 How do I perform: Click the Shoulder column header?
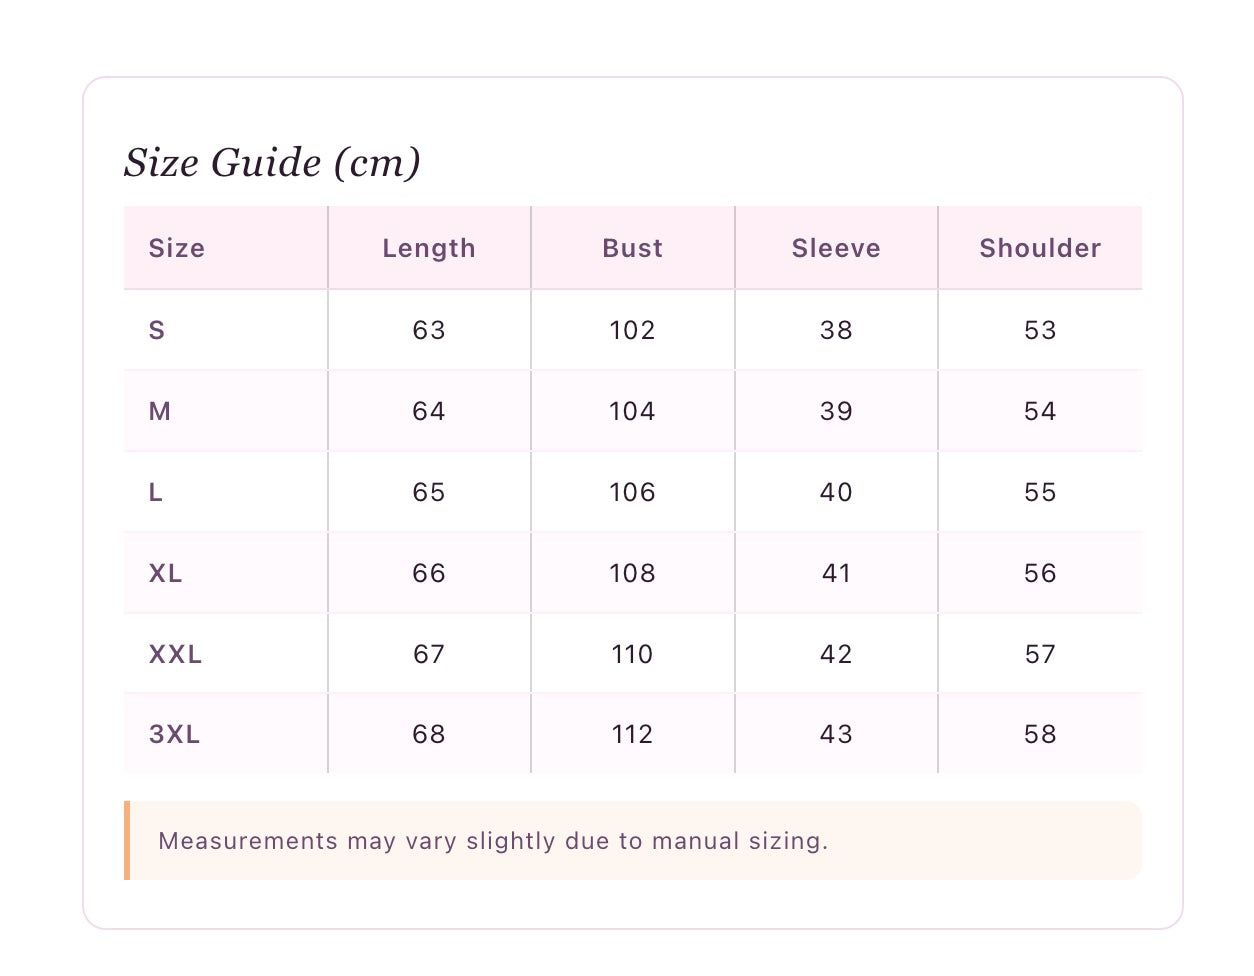(x=1040, y=248)
